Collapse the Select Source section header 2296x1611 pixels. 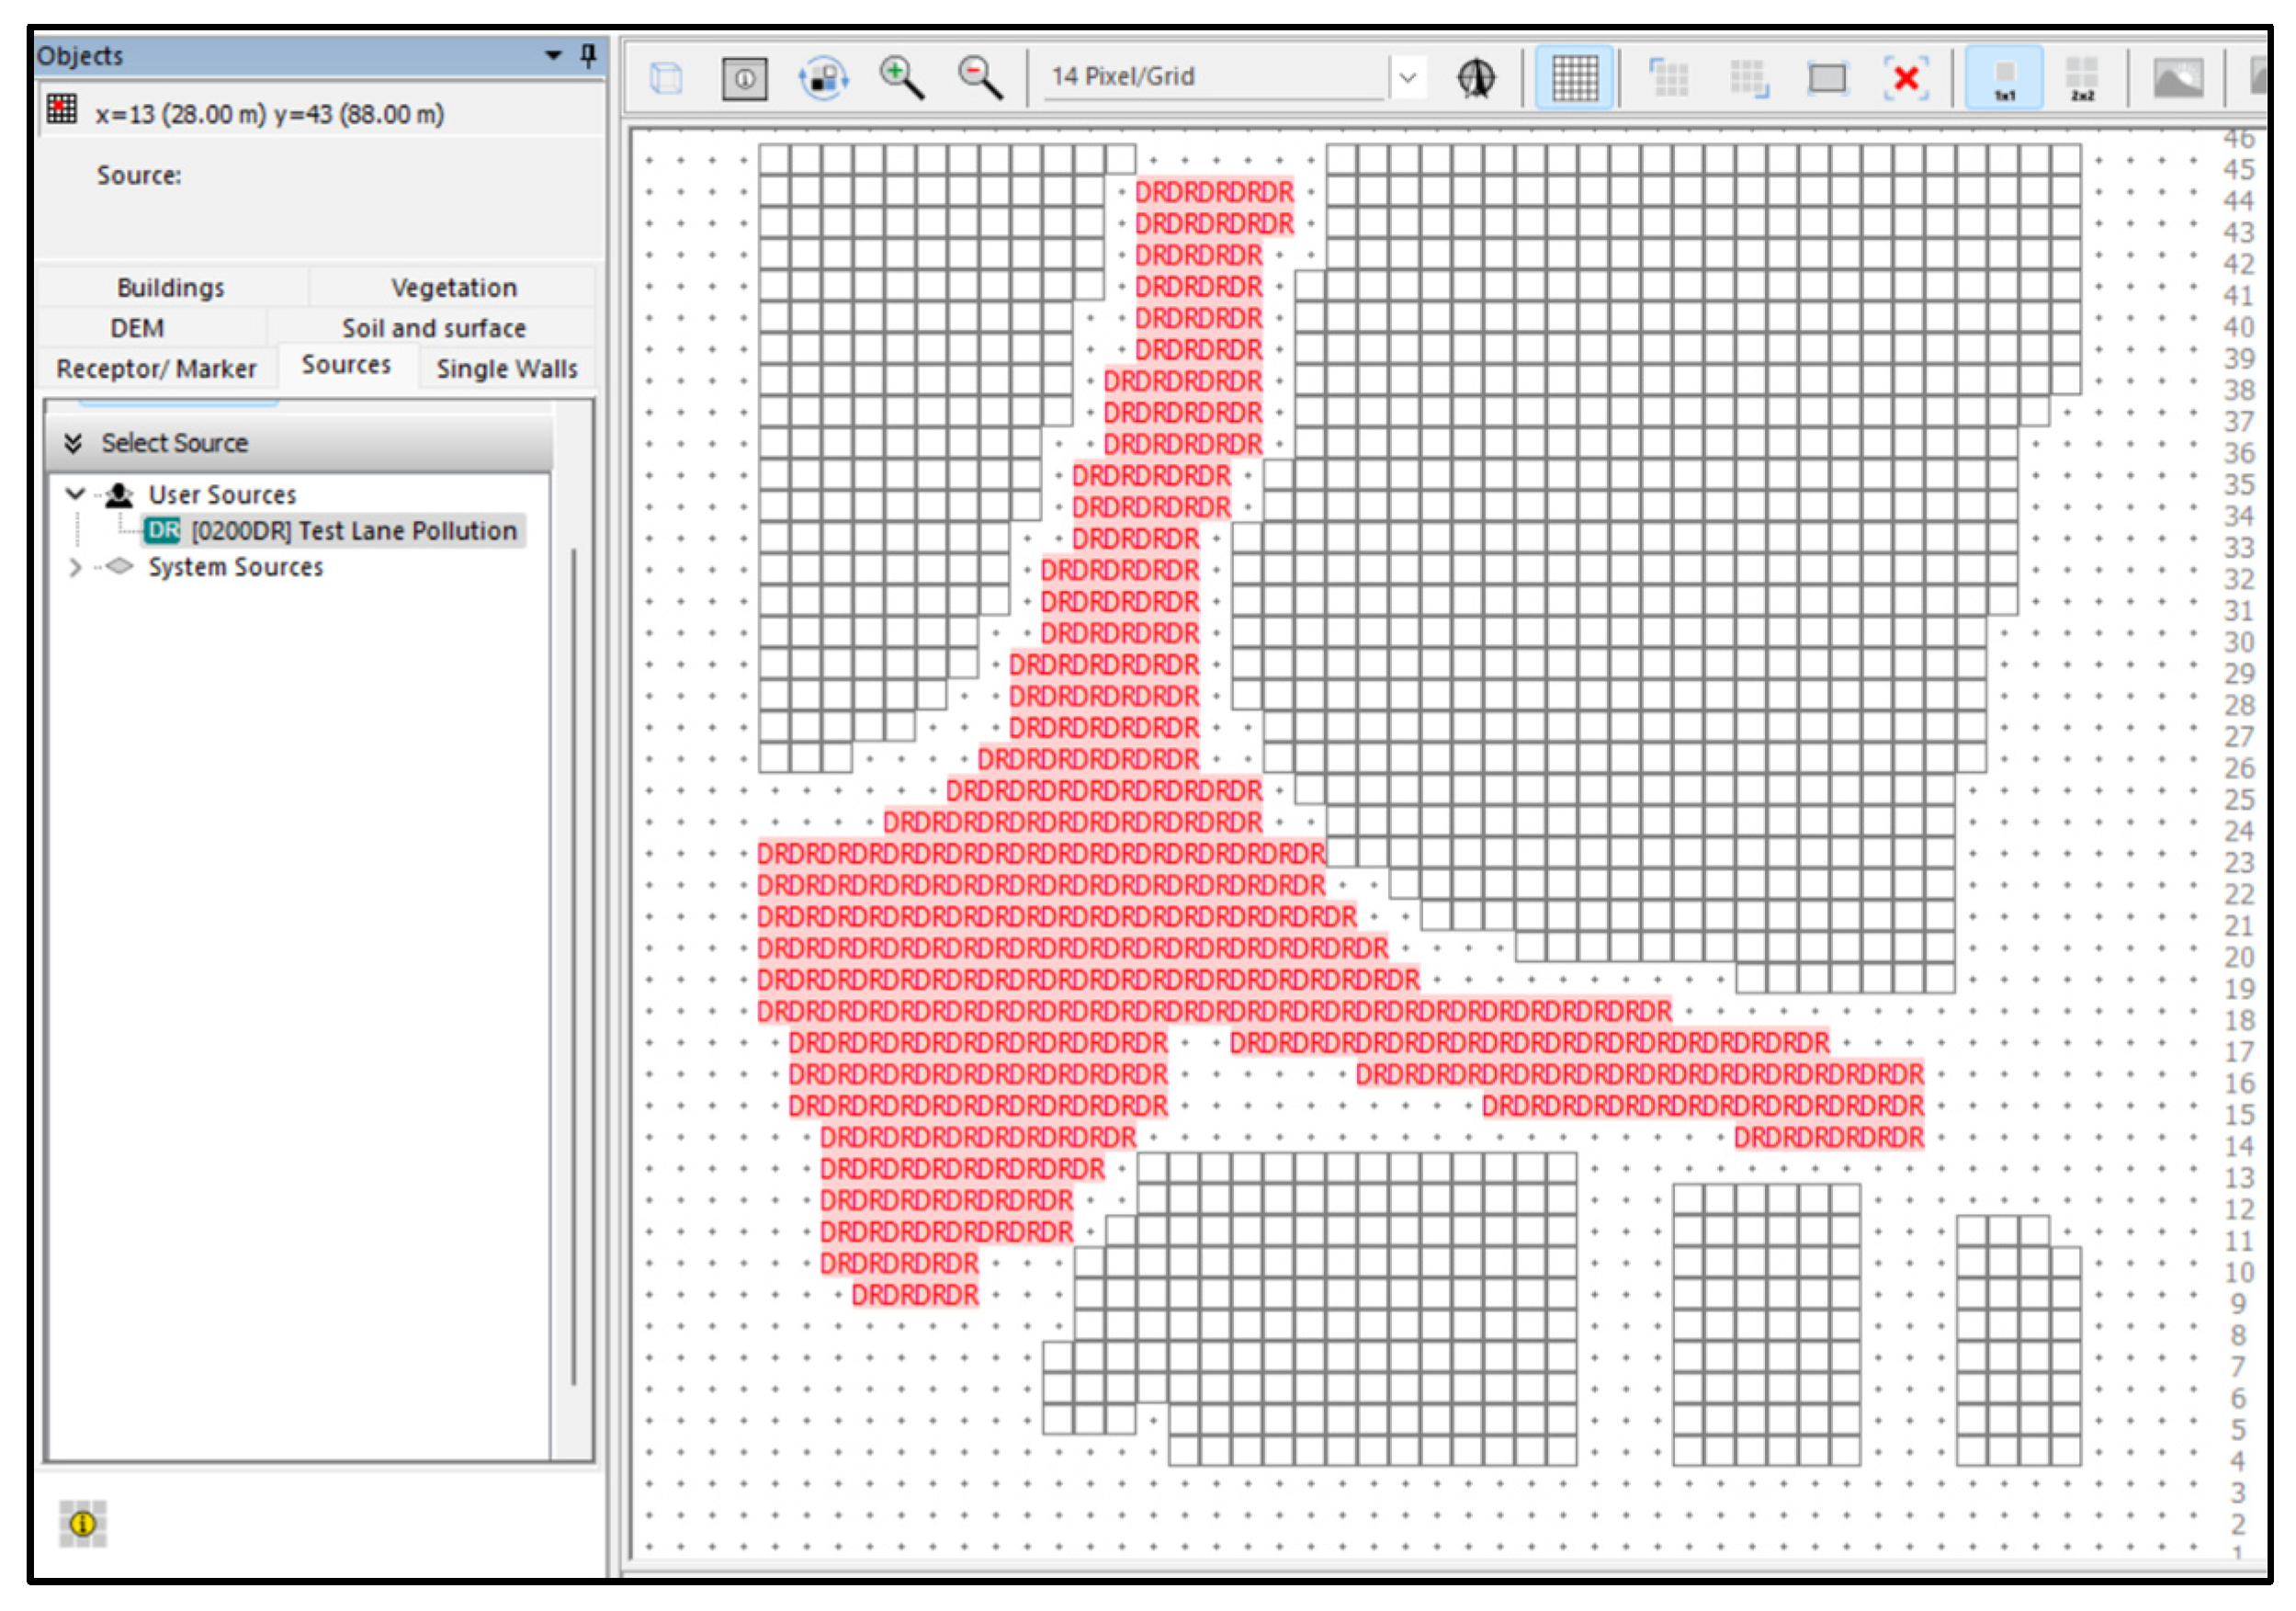click(x=73, y=443)
